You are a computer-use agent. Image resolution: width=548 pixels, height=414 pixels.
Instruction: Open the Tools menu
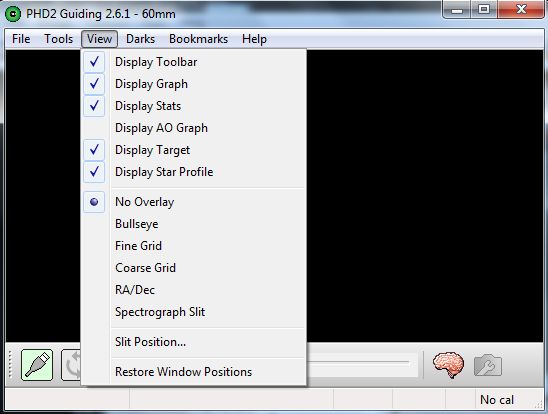pyautogui.click(x=58, y=39)
